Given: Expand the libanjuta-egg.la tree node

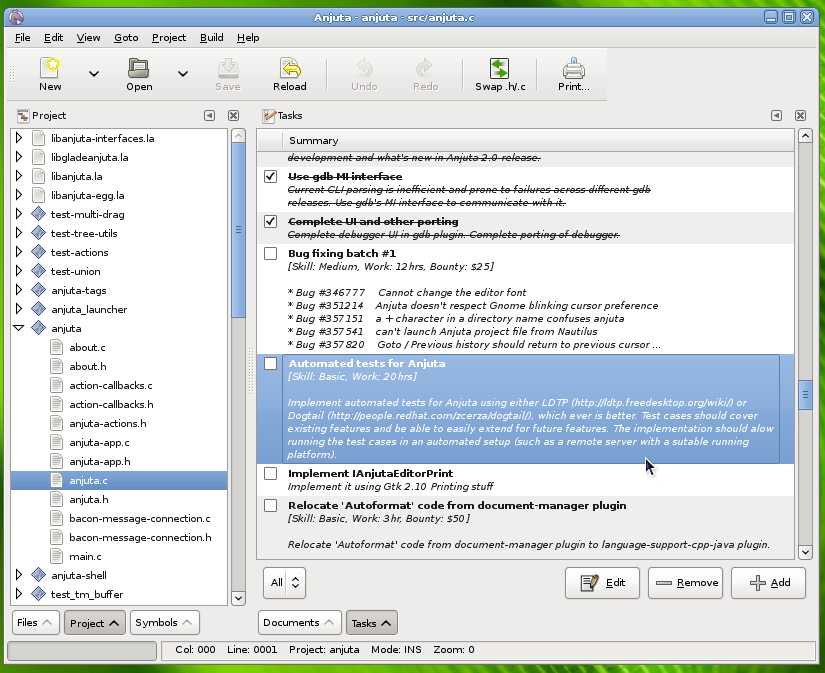Looking at the screenshot, I should 19,195.
